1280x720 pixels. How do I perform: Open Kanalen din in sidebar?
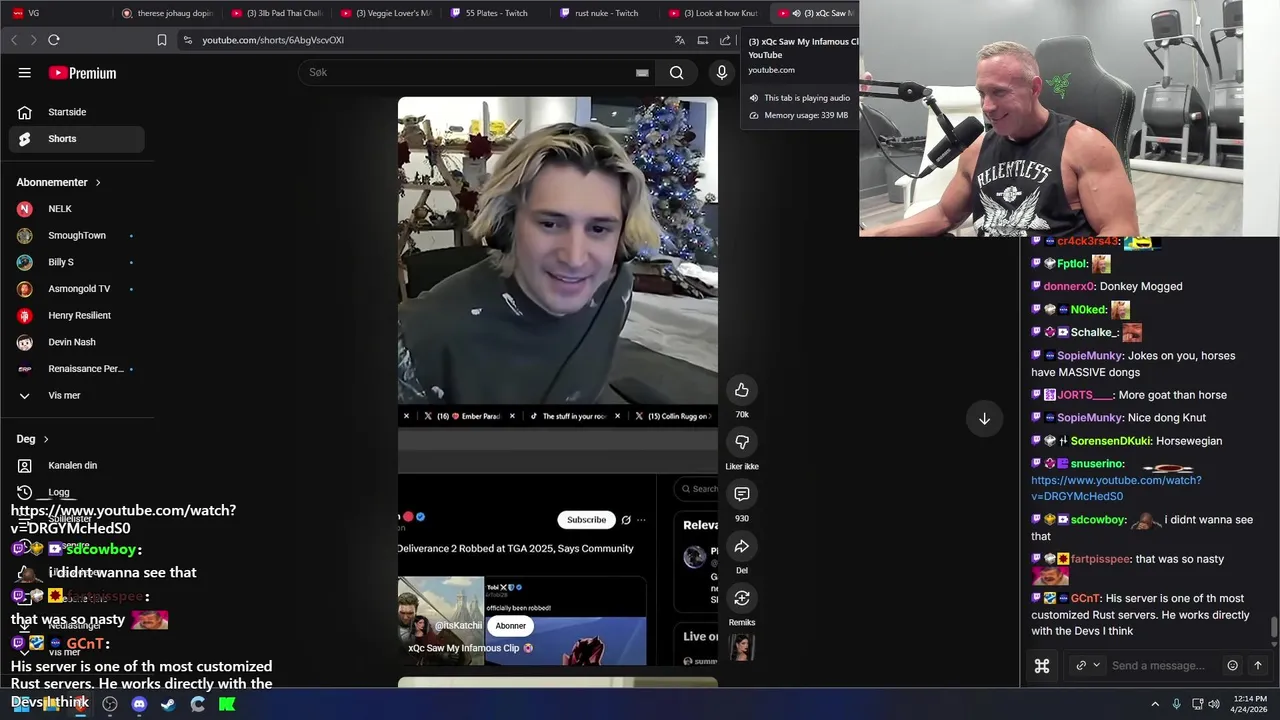[x=76, y=465]
